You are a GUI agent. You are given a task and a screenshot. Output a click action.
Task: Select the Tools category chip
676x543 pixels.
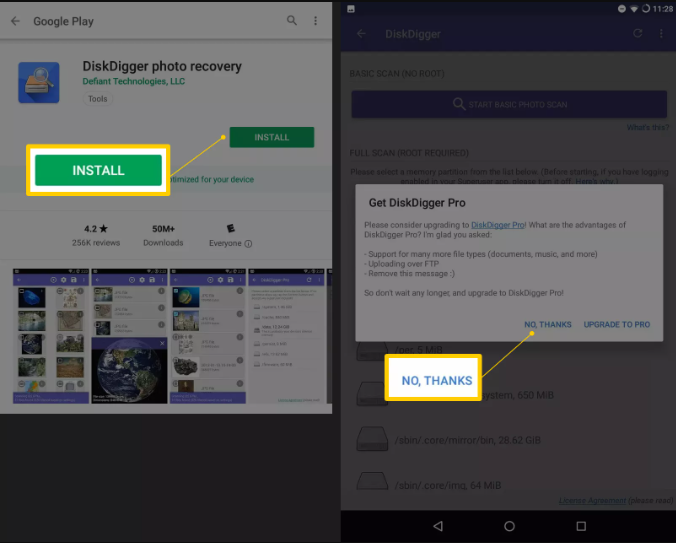(97, 99)
